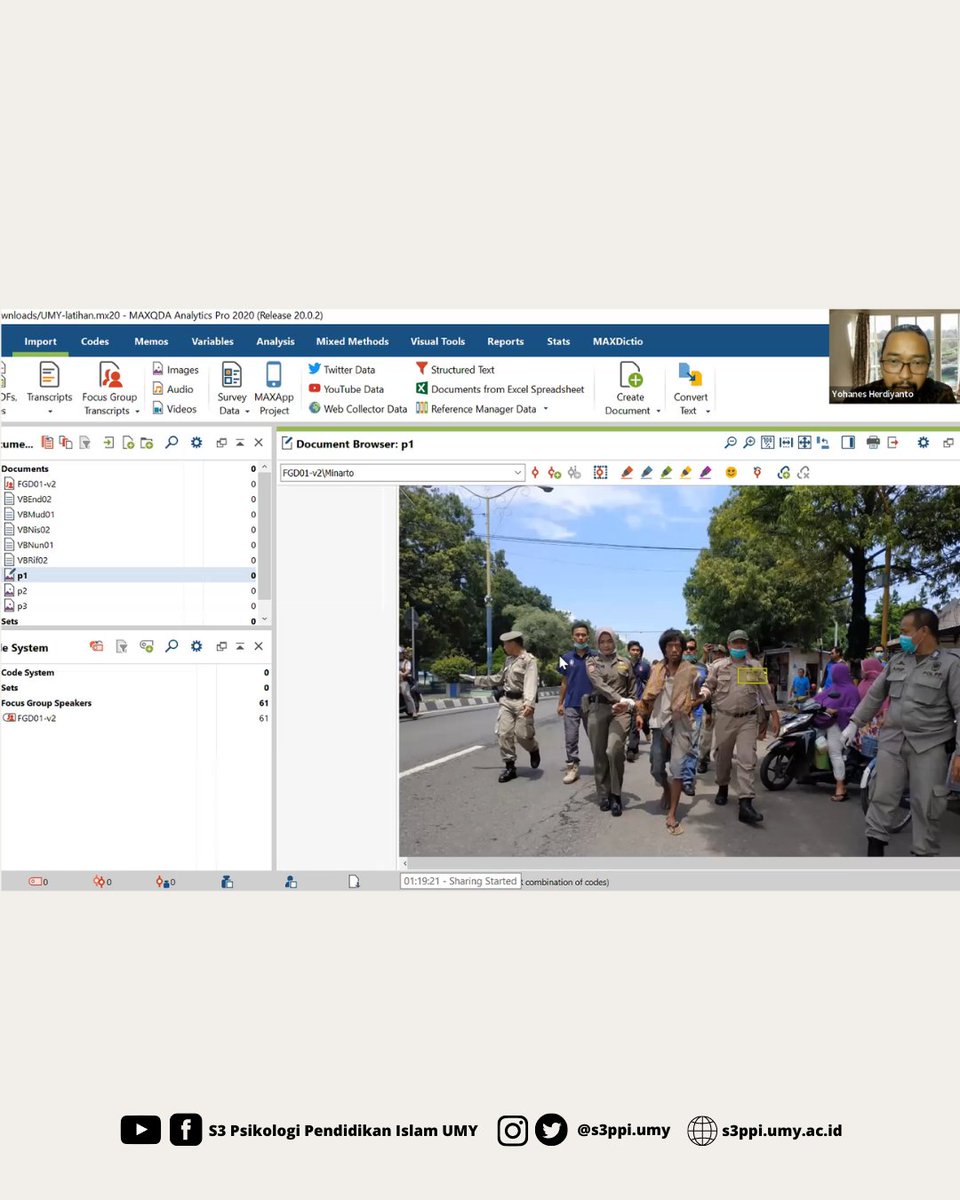
Task: Open the MAXDictio tab
Action: click(617, 341)
